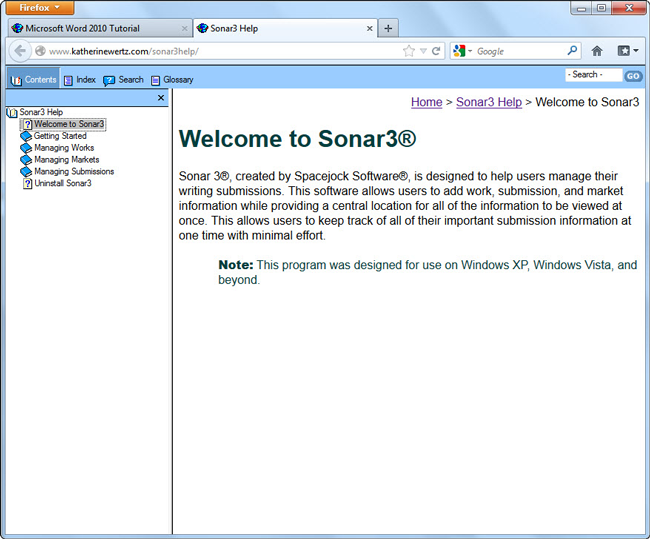Image resolution: width=650 pixels, height=539 pixels.
Task: Maximize the Firefox window
Action: [601, 8]
